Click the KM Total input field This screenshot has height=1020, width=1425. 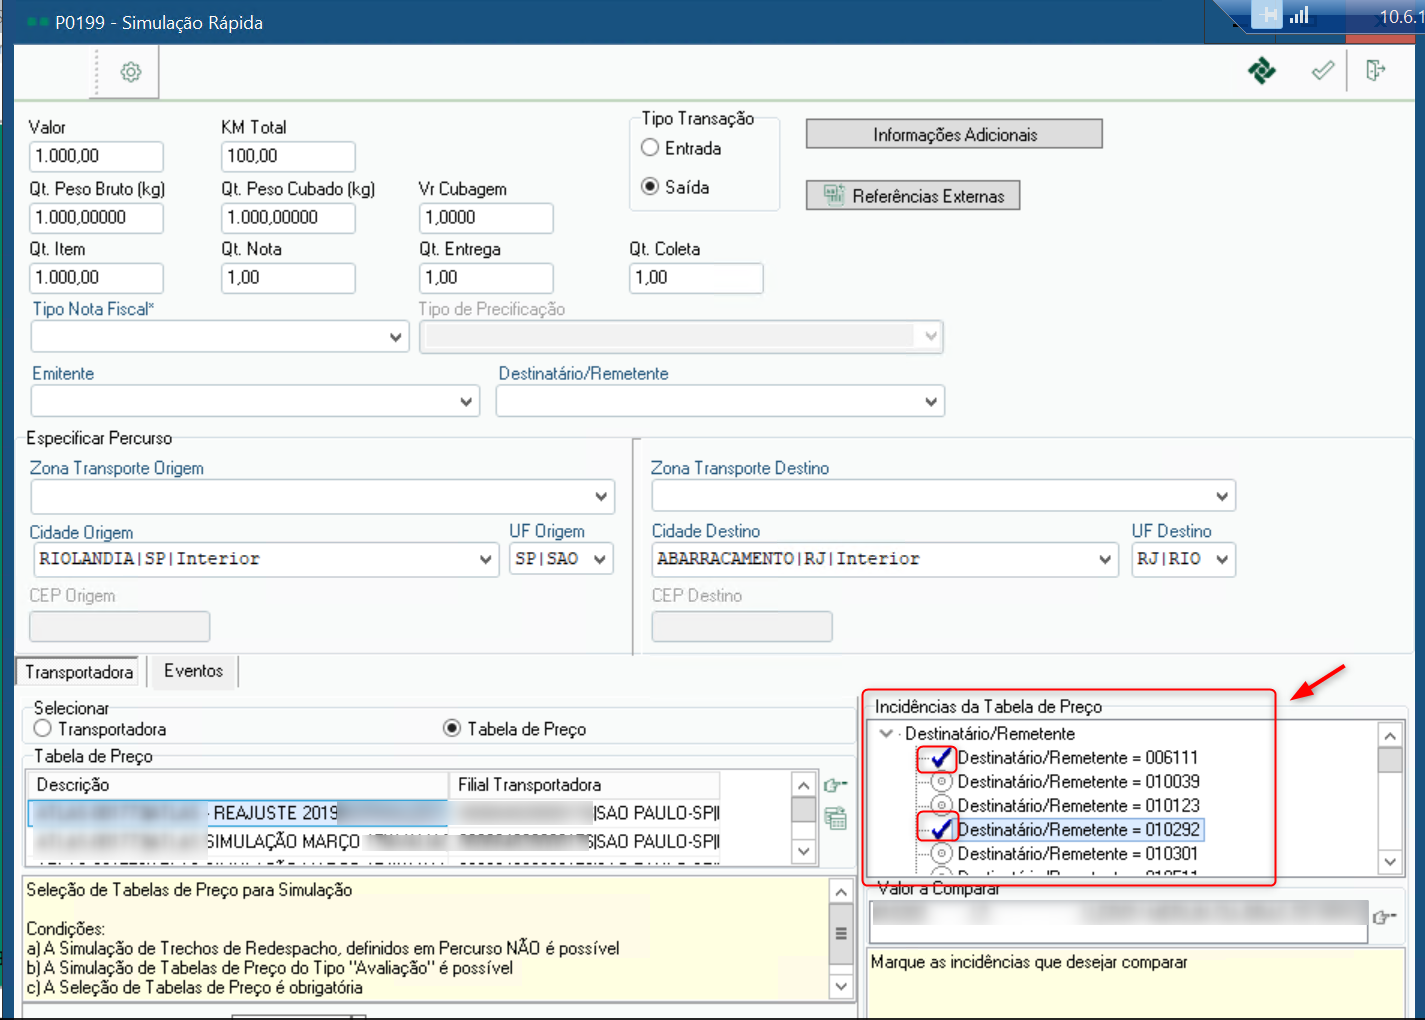(x=288, y=156)
